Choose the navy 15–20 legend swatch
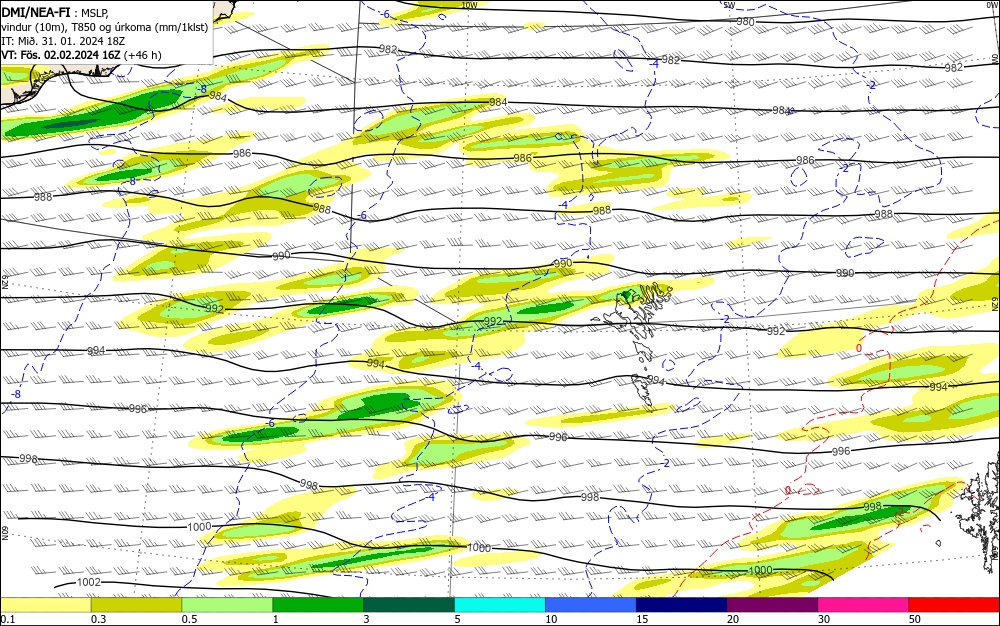1000x626 pixels. [681, 605]
